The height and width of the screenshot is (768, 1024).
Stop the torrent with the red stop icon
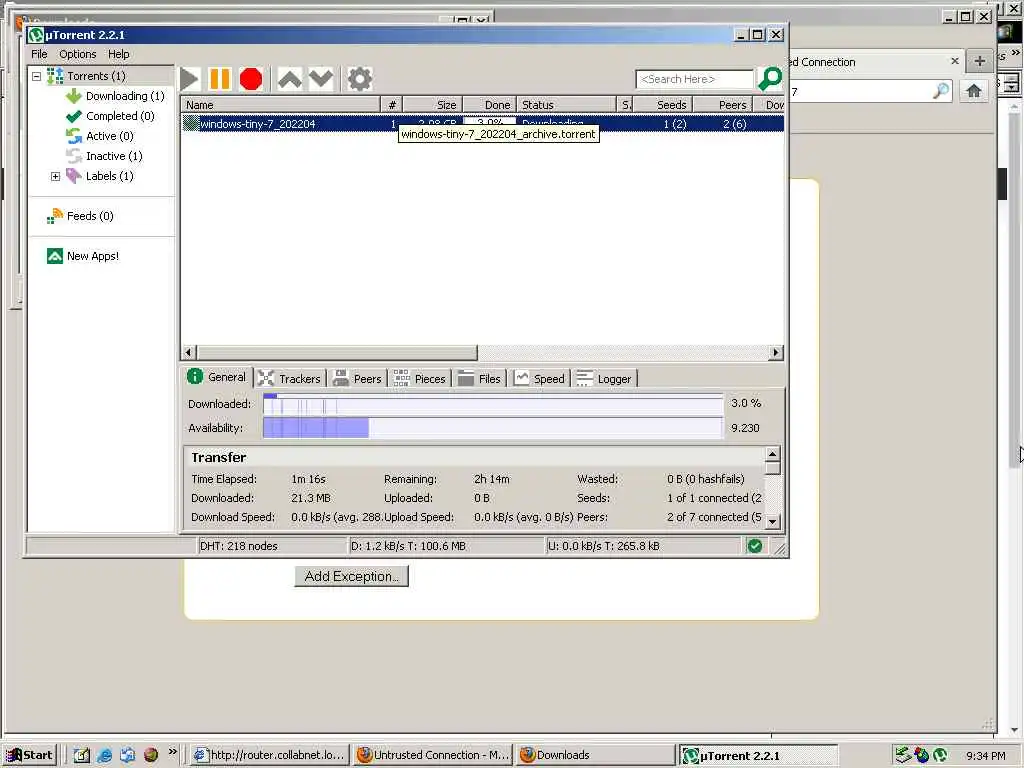coord(251,79)
